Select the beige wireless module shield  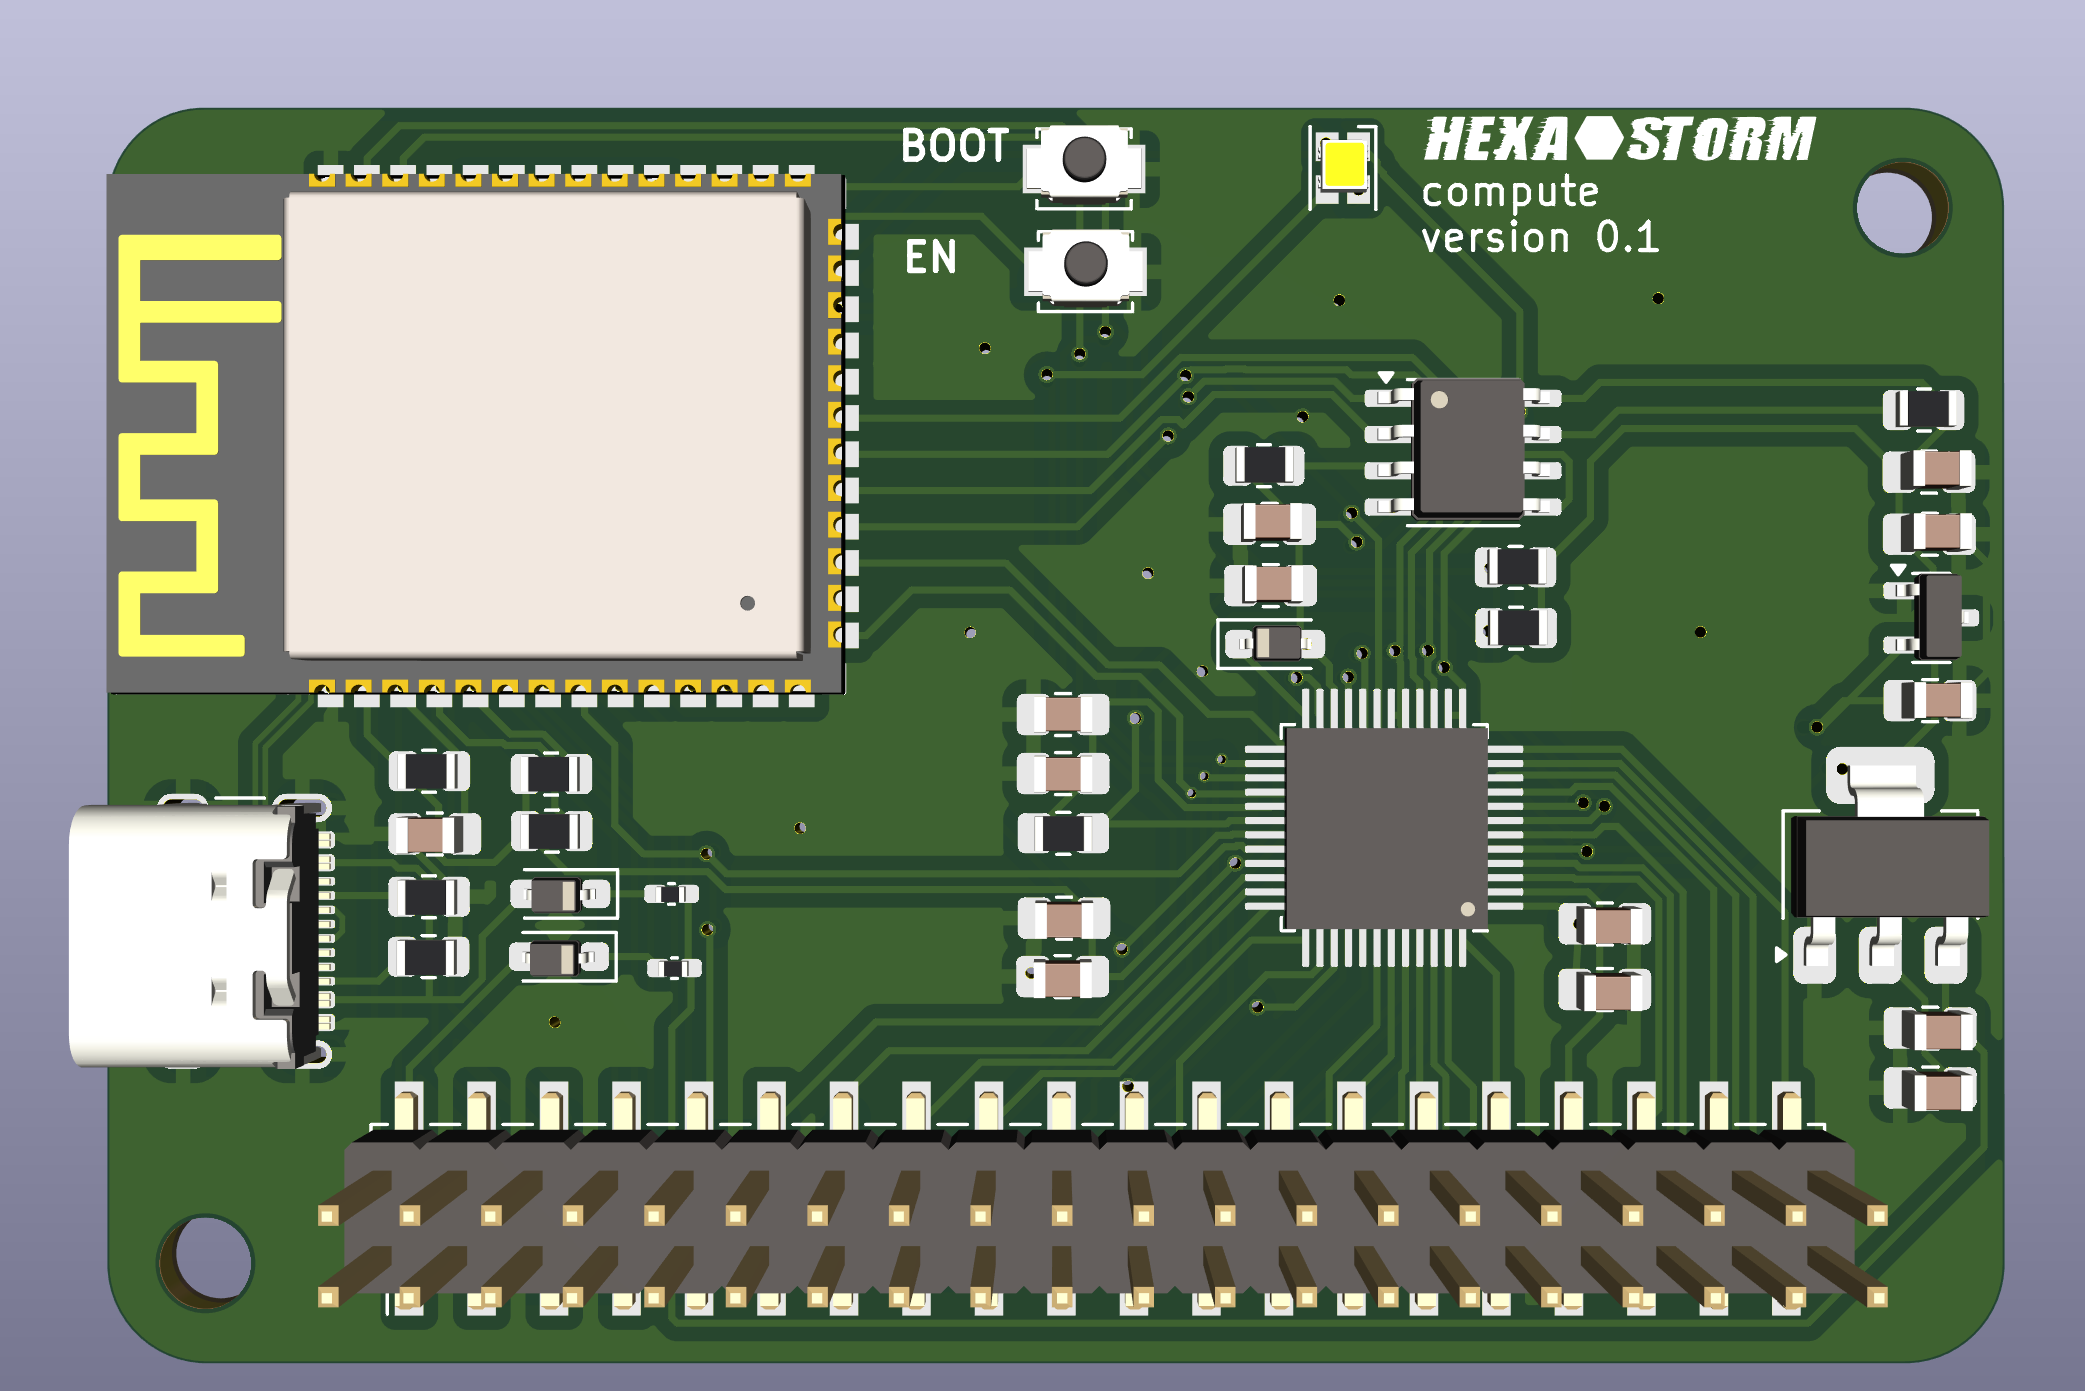click(x=545, y=425)
